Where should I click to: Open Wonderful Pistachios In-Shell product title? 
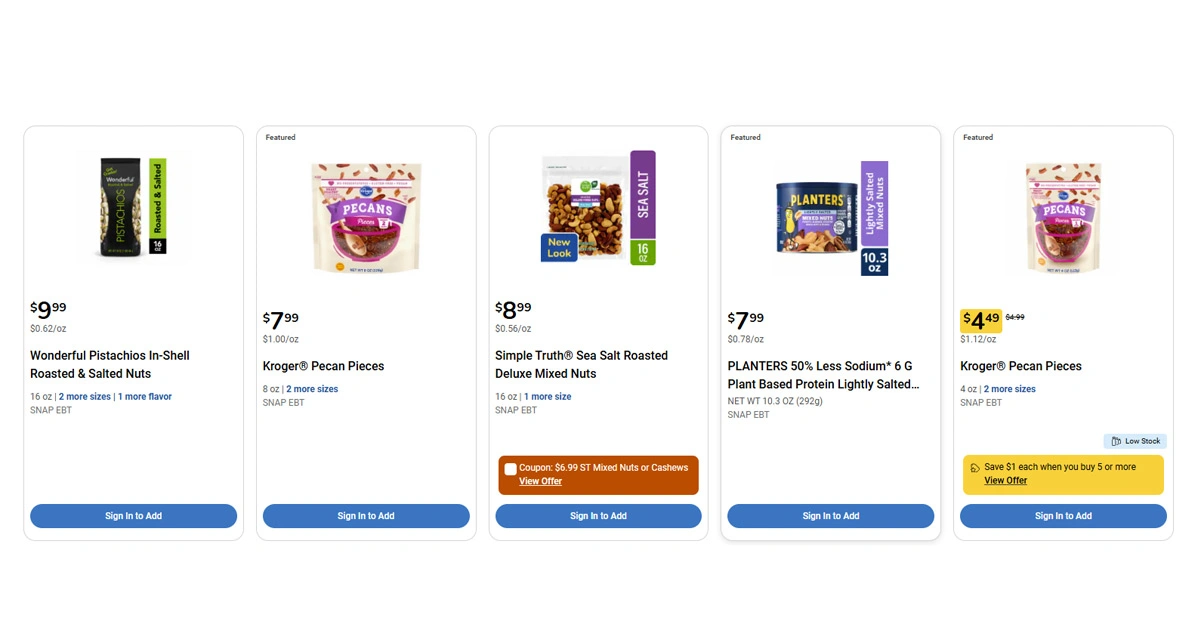coord(110,364)
